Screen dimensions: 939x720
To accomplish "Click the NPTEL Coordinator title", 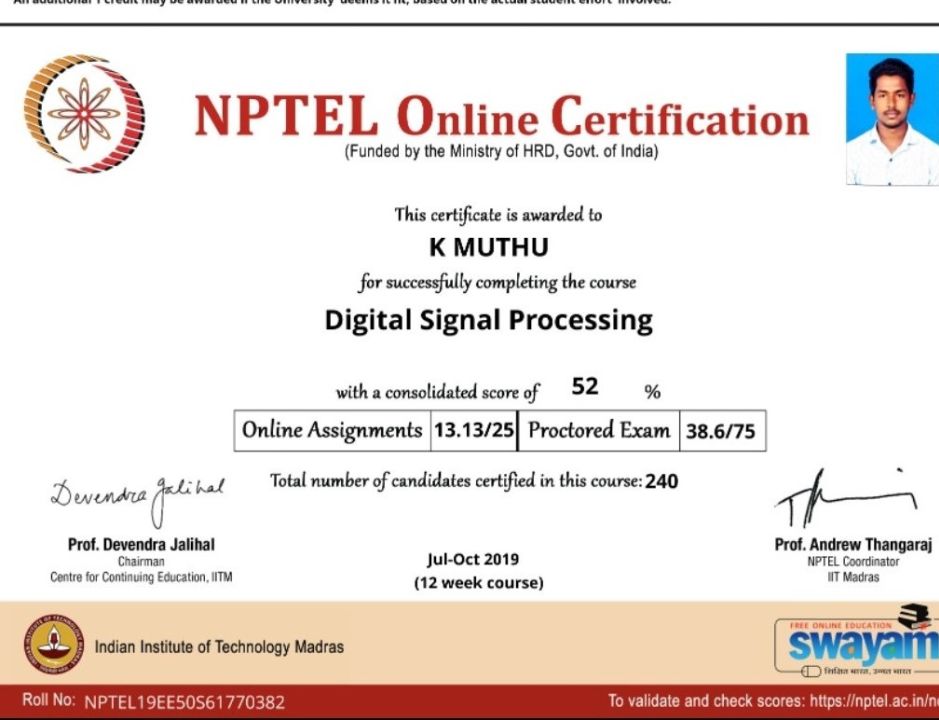I will coord(853,562).
